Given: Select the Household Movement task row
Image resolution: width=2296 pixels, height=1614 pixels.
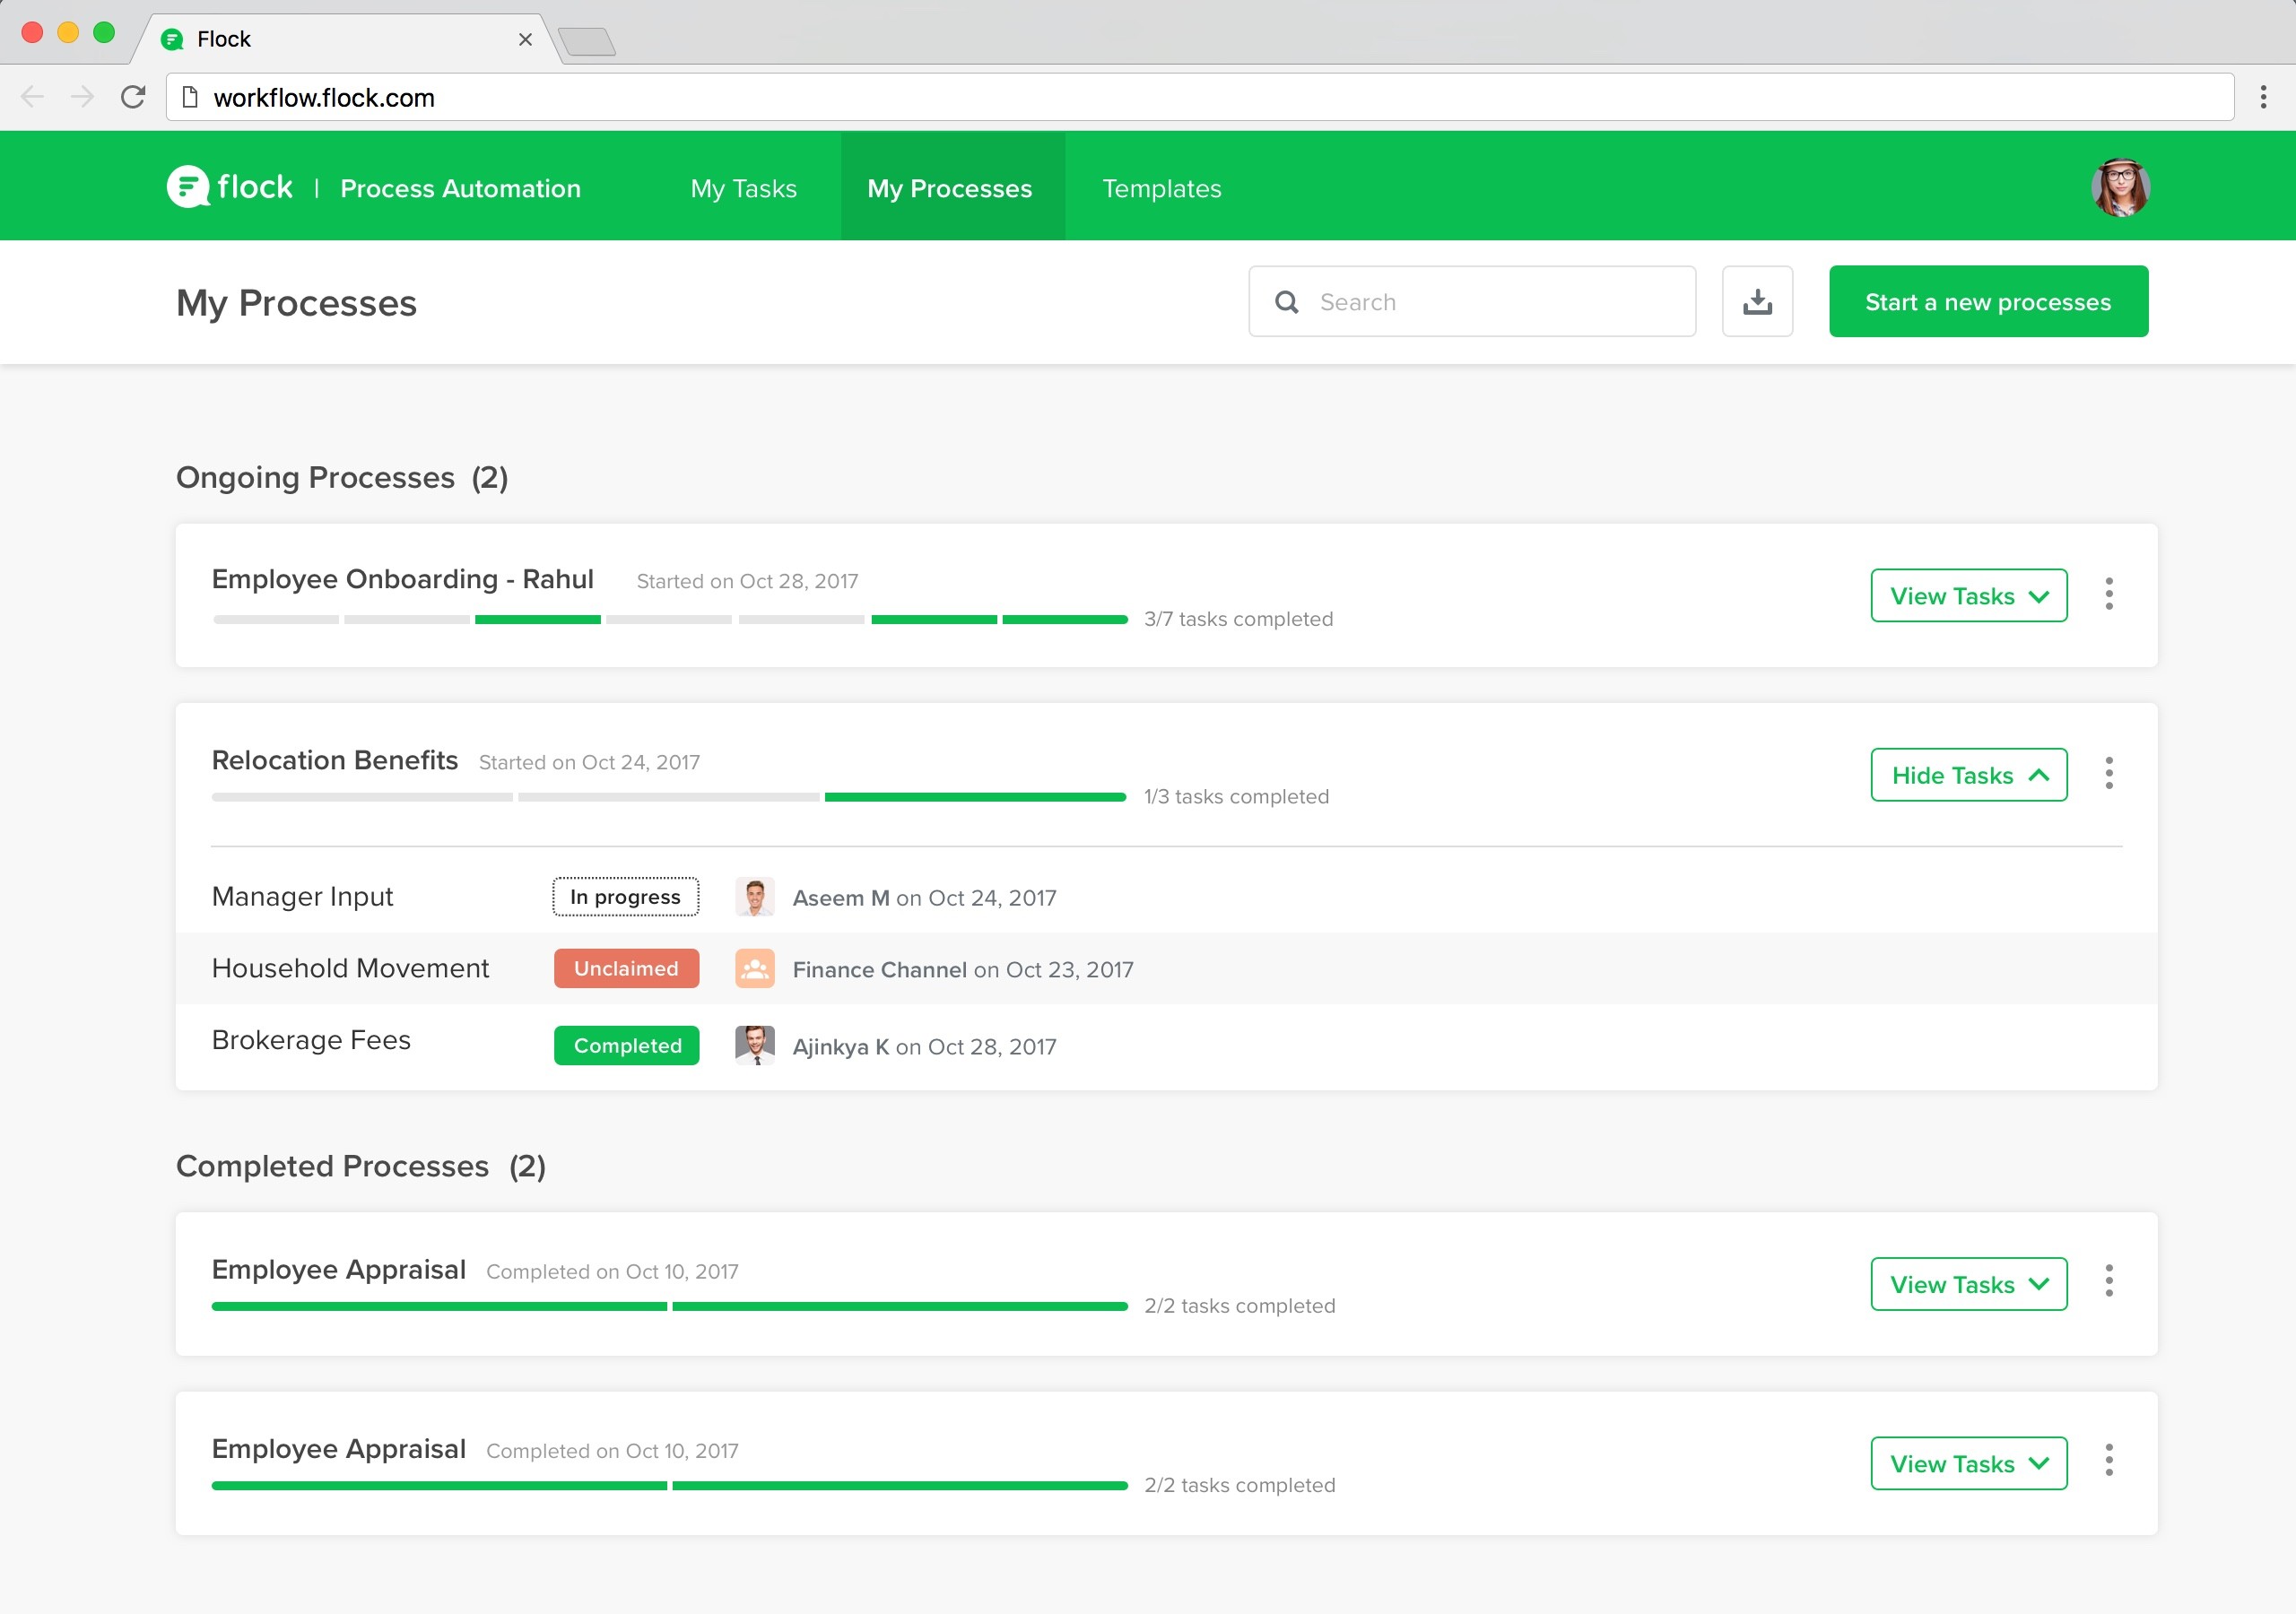Looking at the screenshot, I should point(1166,968).
